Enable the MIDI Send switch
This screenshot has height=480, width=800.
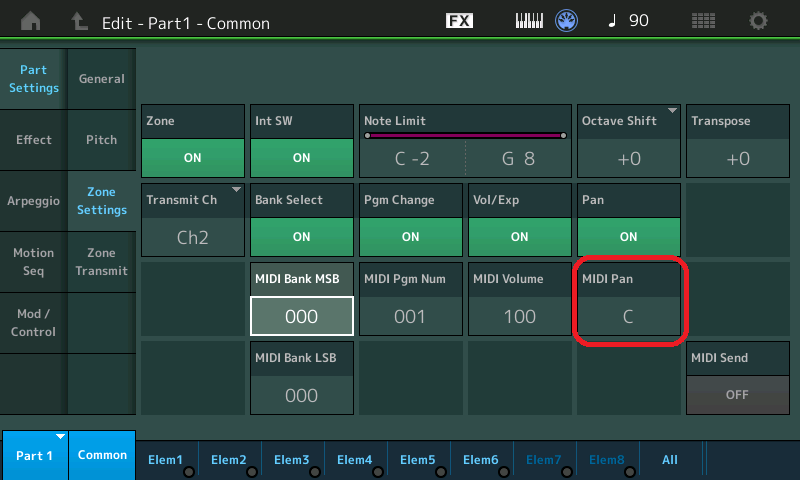pos(736,394)
